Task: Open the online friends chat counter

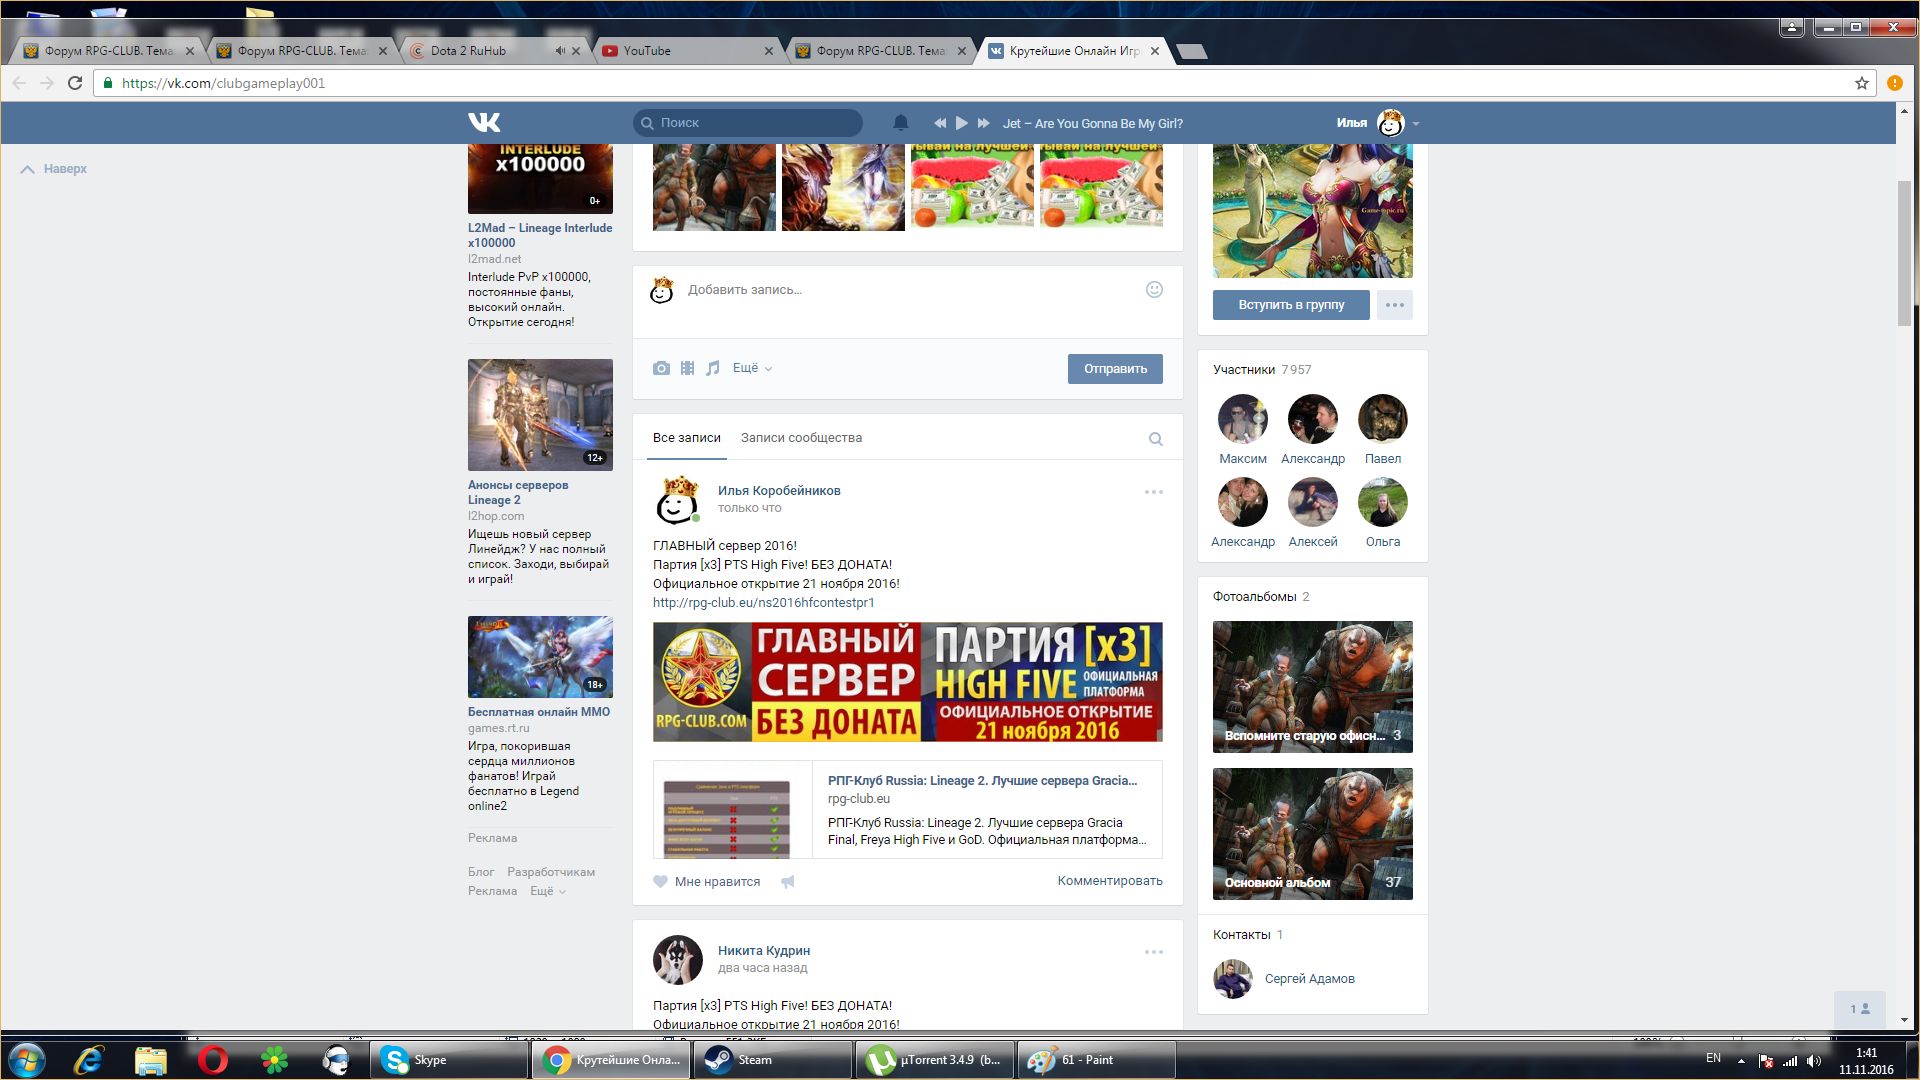Action: click(1860, 1009)
